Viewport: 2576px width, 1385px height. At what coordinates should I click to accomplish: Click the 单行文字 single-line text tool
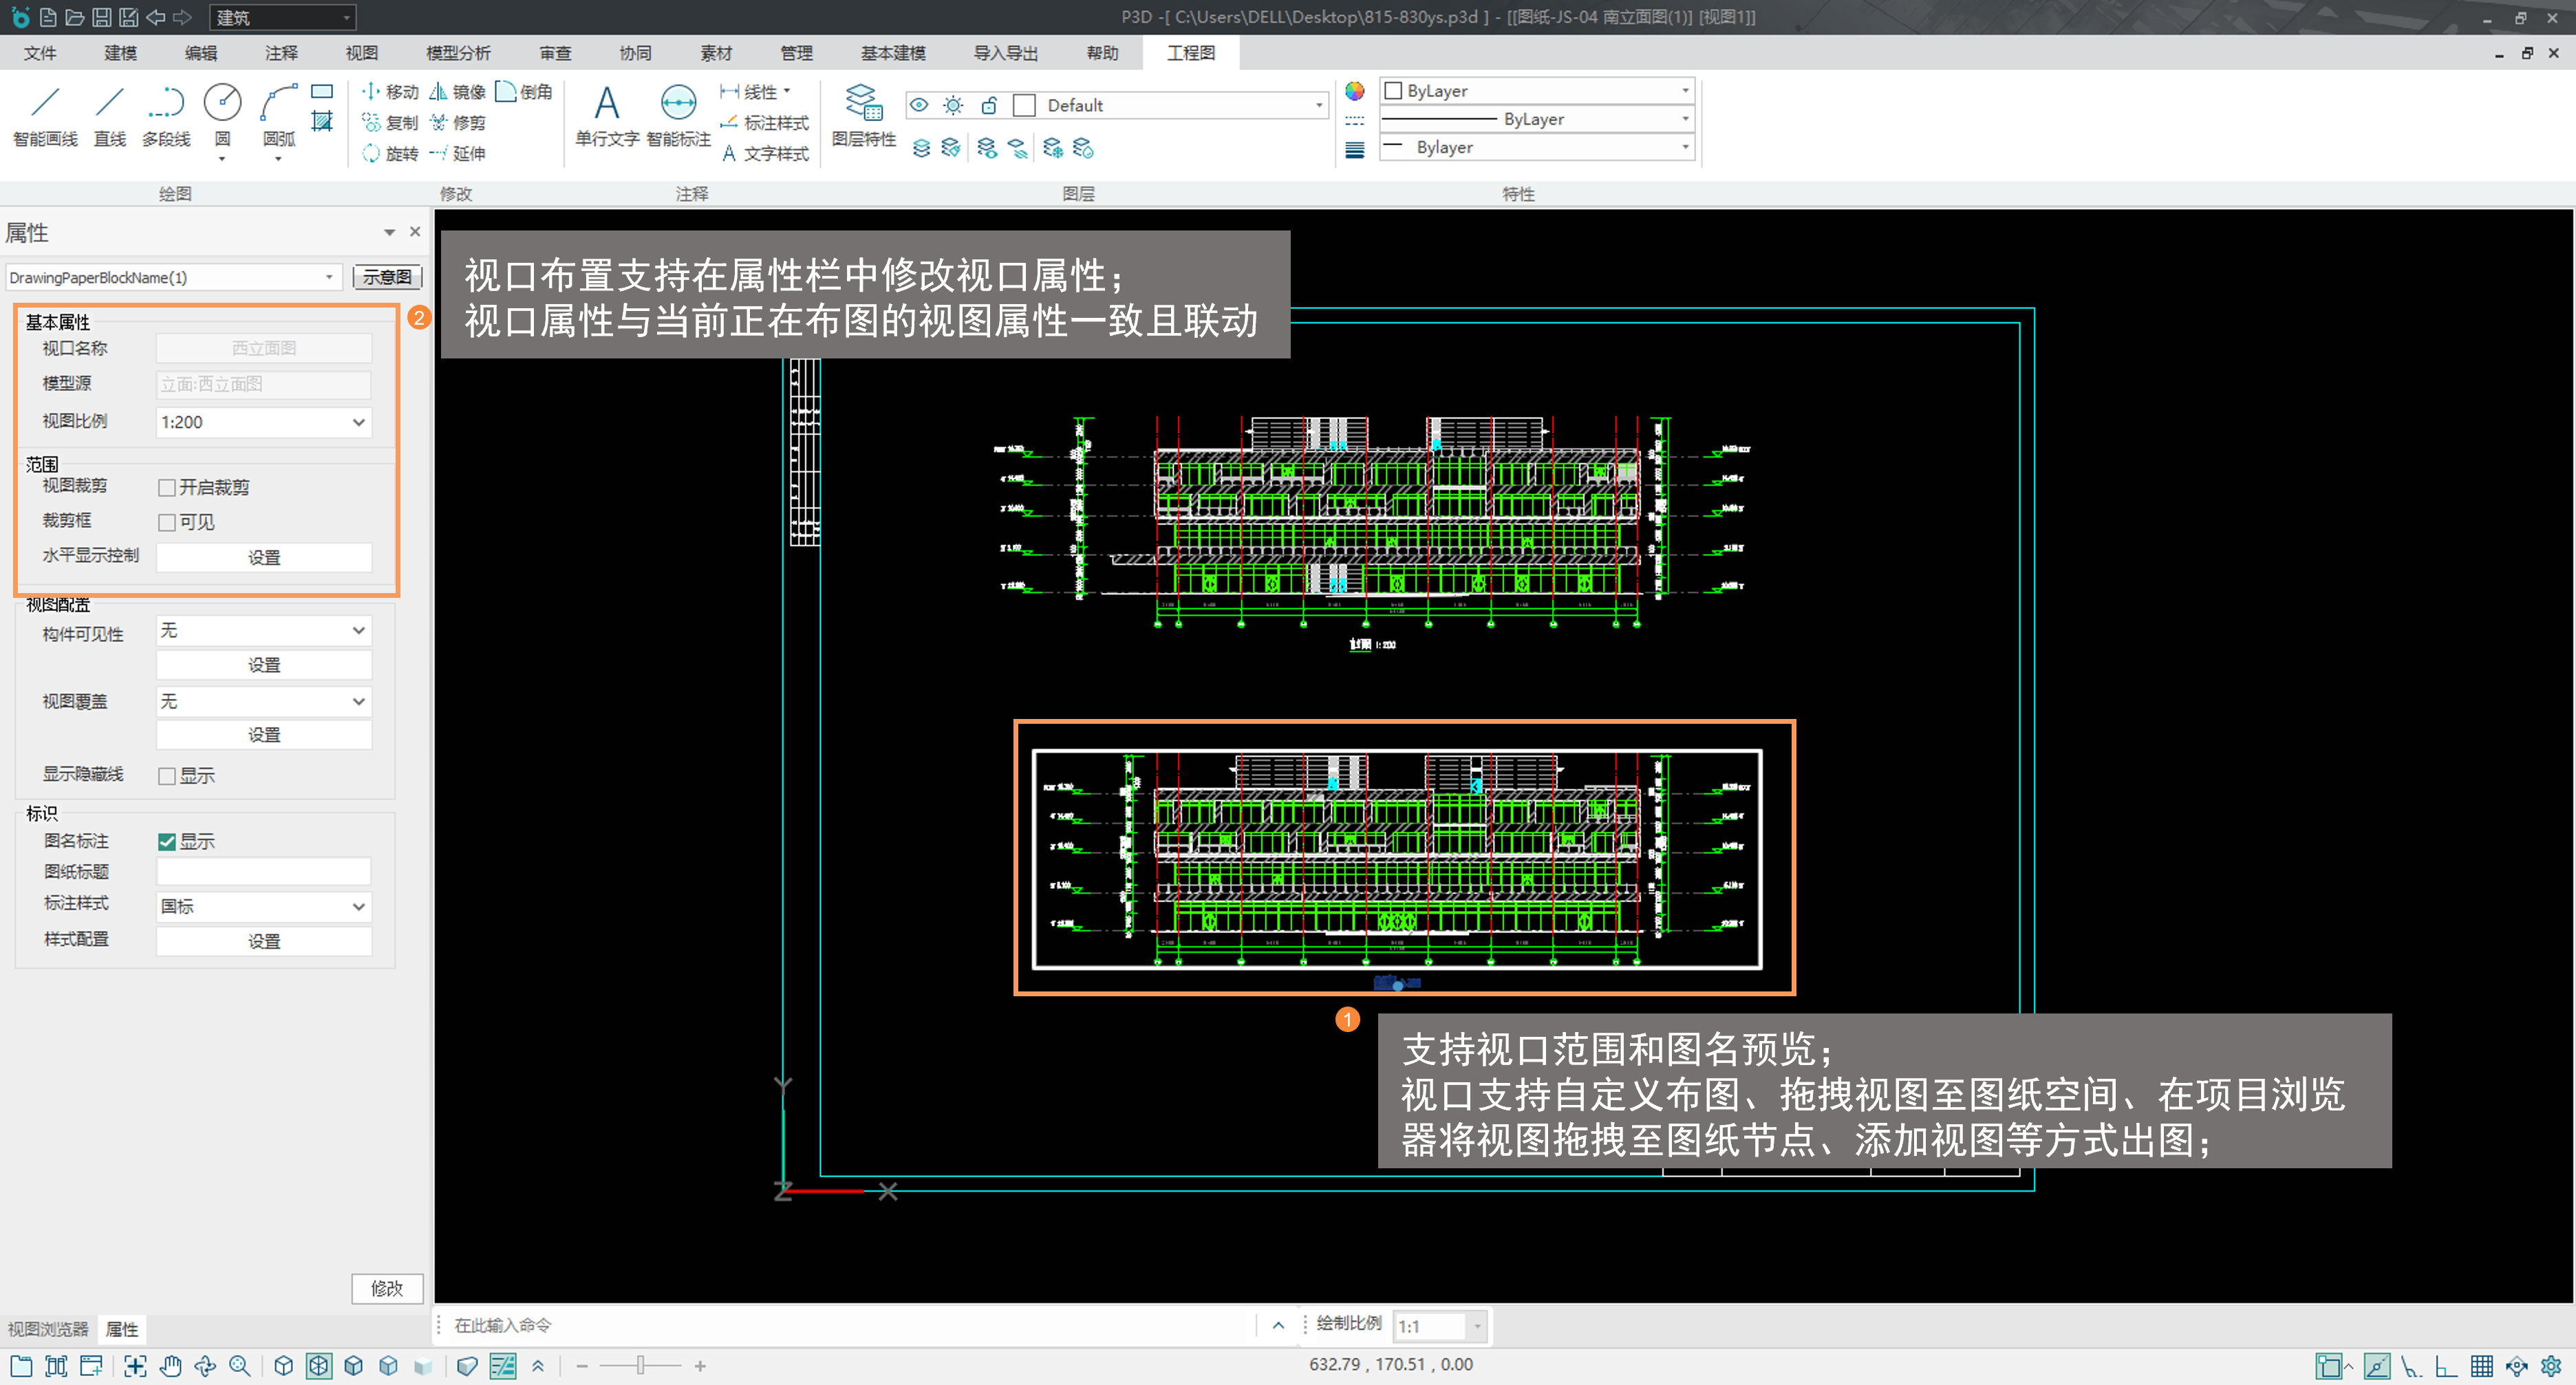tap(606, 115)
